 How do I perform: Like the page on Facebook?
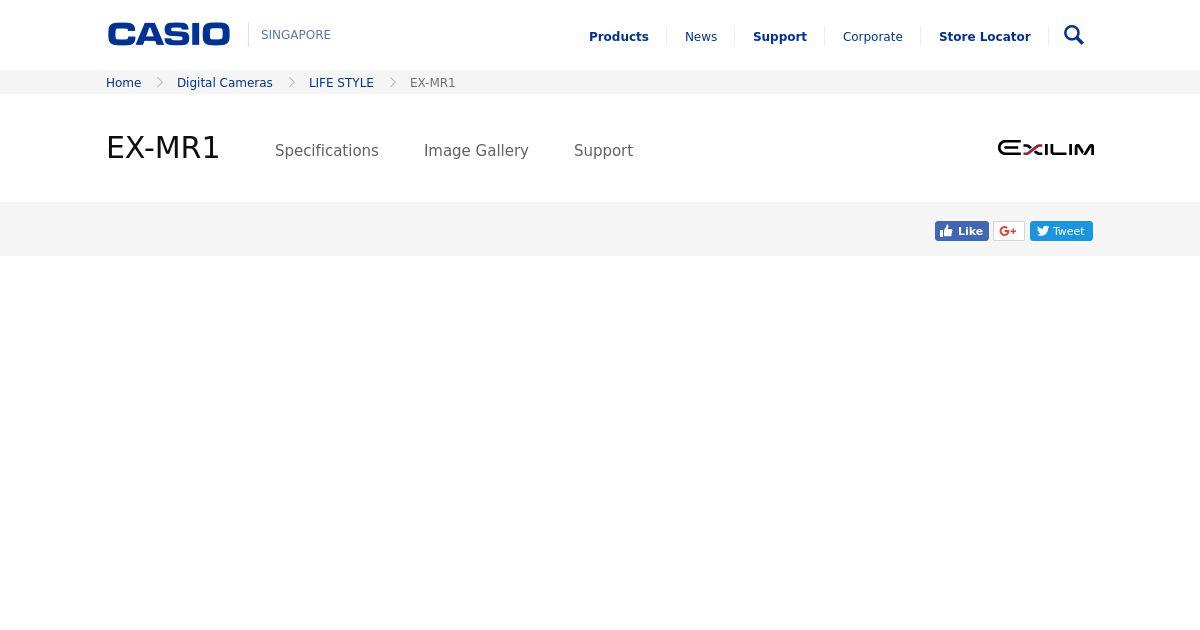pos(962,231)
